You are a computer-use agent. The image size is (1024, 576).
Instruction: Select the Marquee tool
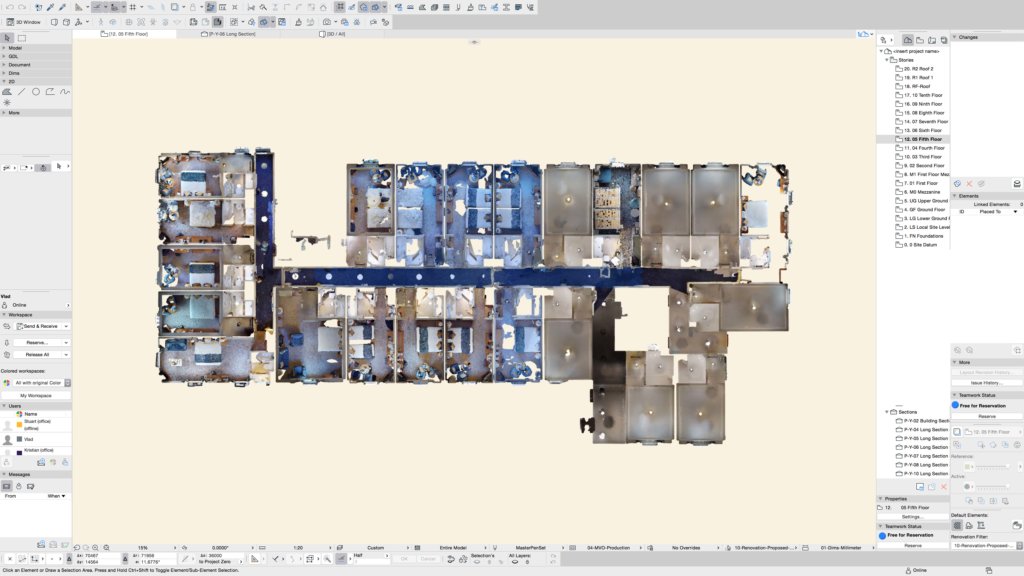pyautogui.click(x=21, y=38)
